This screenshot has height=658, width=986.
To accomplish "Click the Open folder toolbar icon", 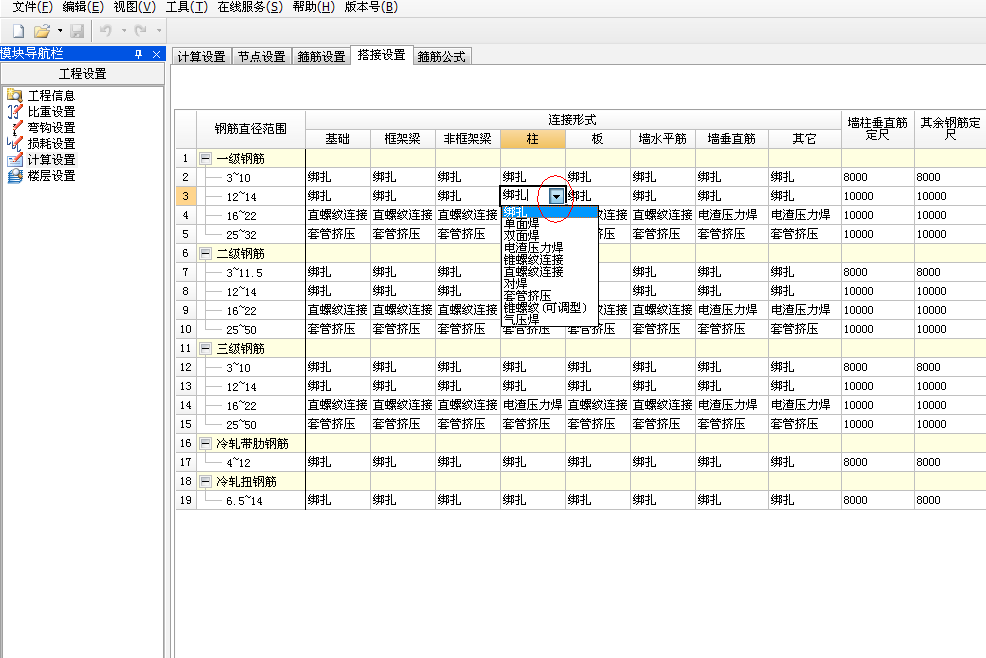I will coord(42,31).
